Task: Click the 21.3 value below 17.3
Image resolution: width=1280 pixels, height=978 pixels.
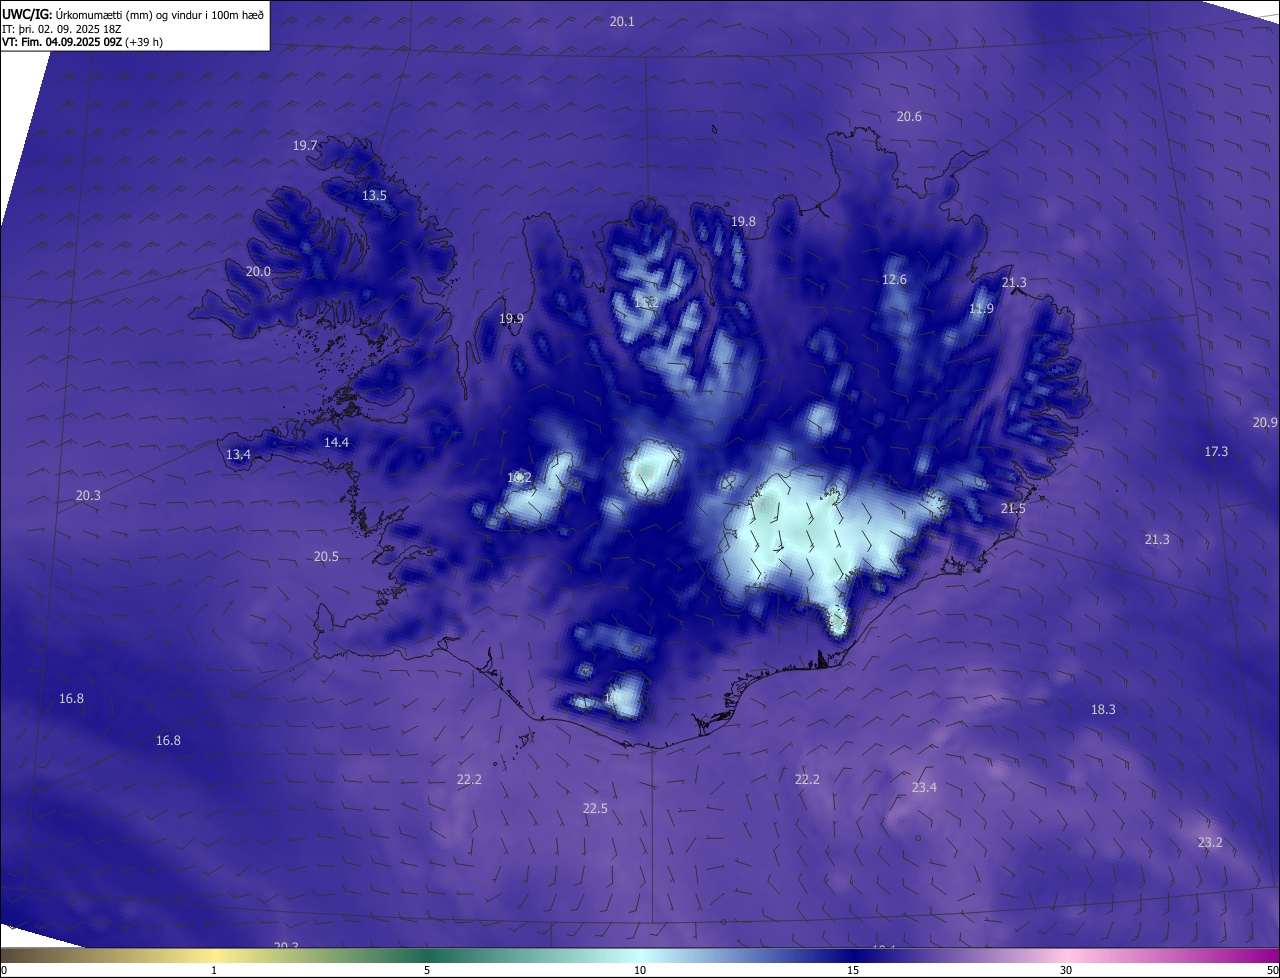Action: click(1157, 540)
